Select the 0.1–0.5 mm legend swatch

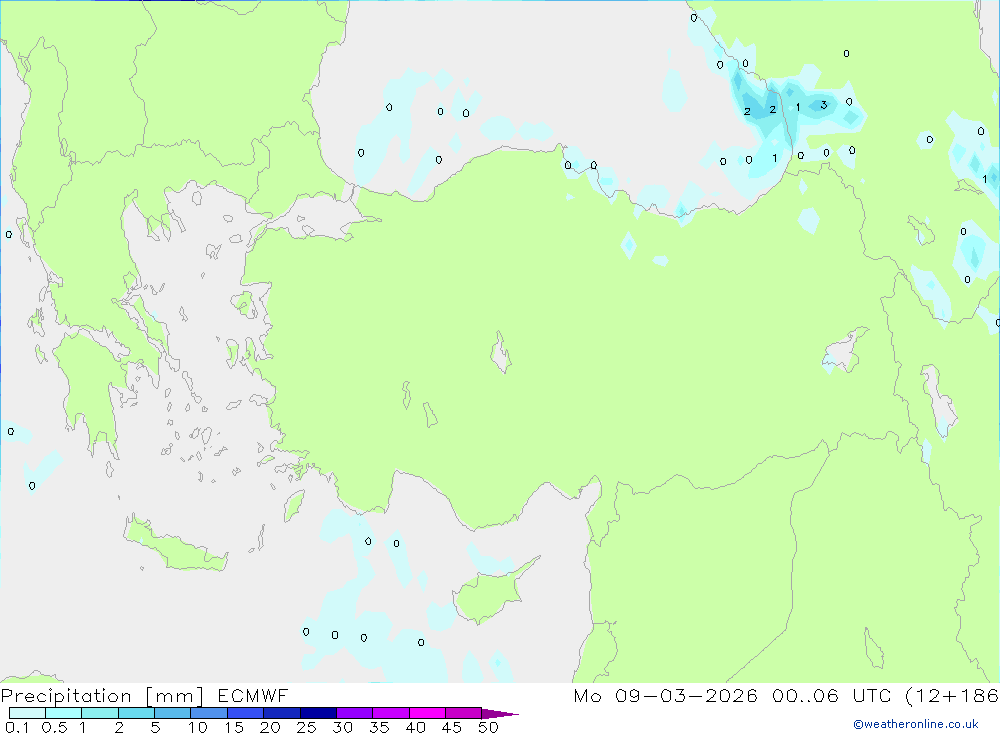(x=27, y=713)
